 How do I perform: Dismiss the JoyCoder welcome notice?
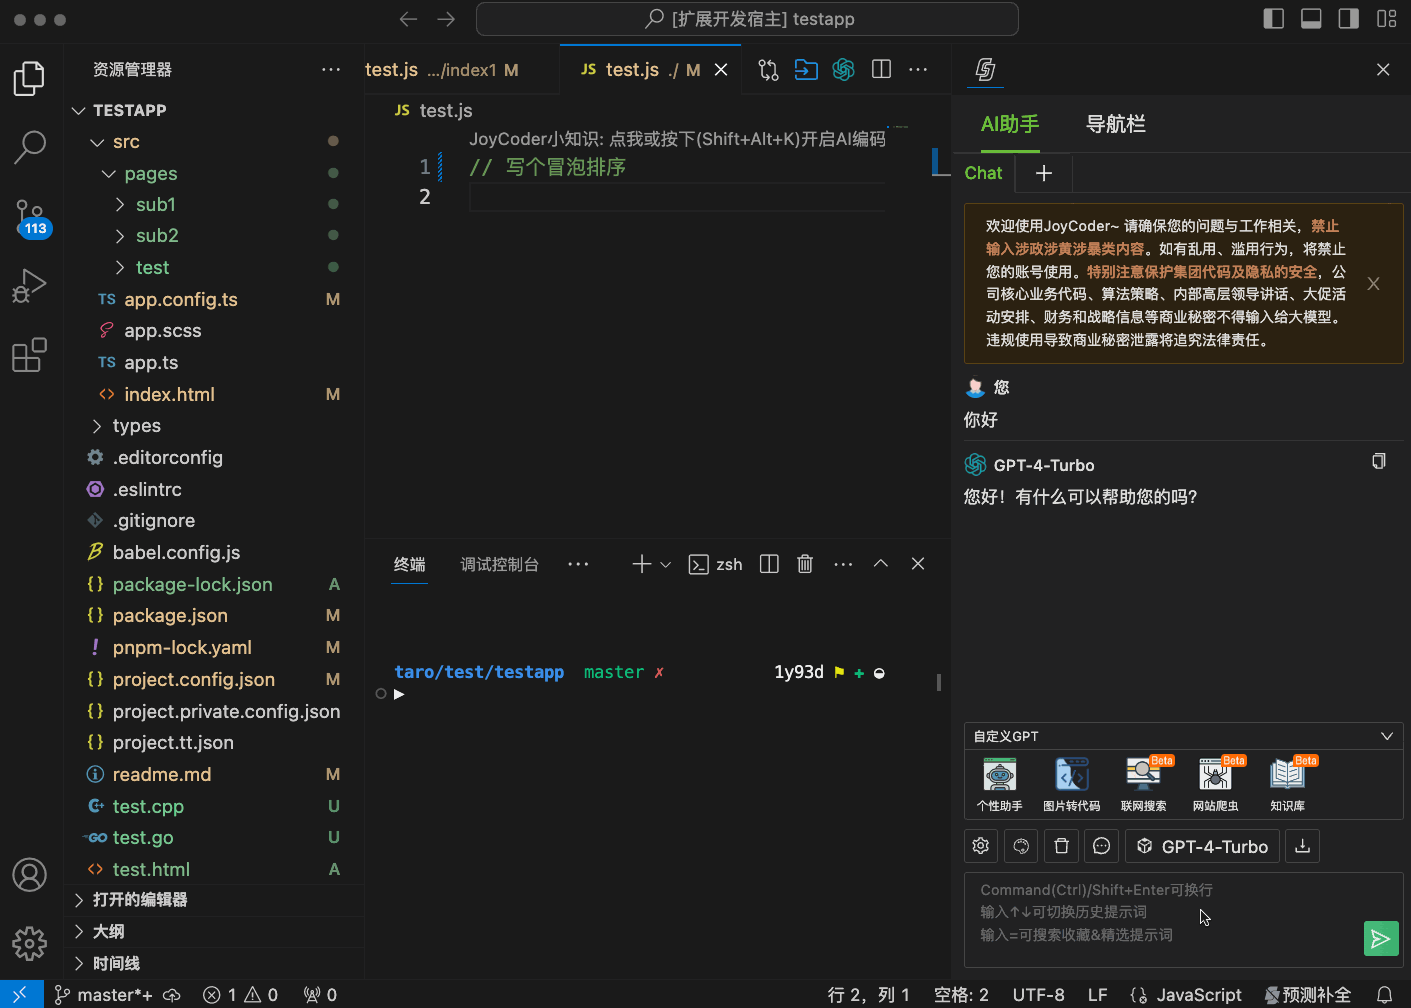point(1374,284)
